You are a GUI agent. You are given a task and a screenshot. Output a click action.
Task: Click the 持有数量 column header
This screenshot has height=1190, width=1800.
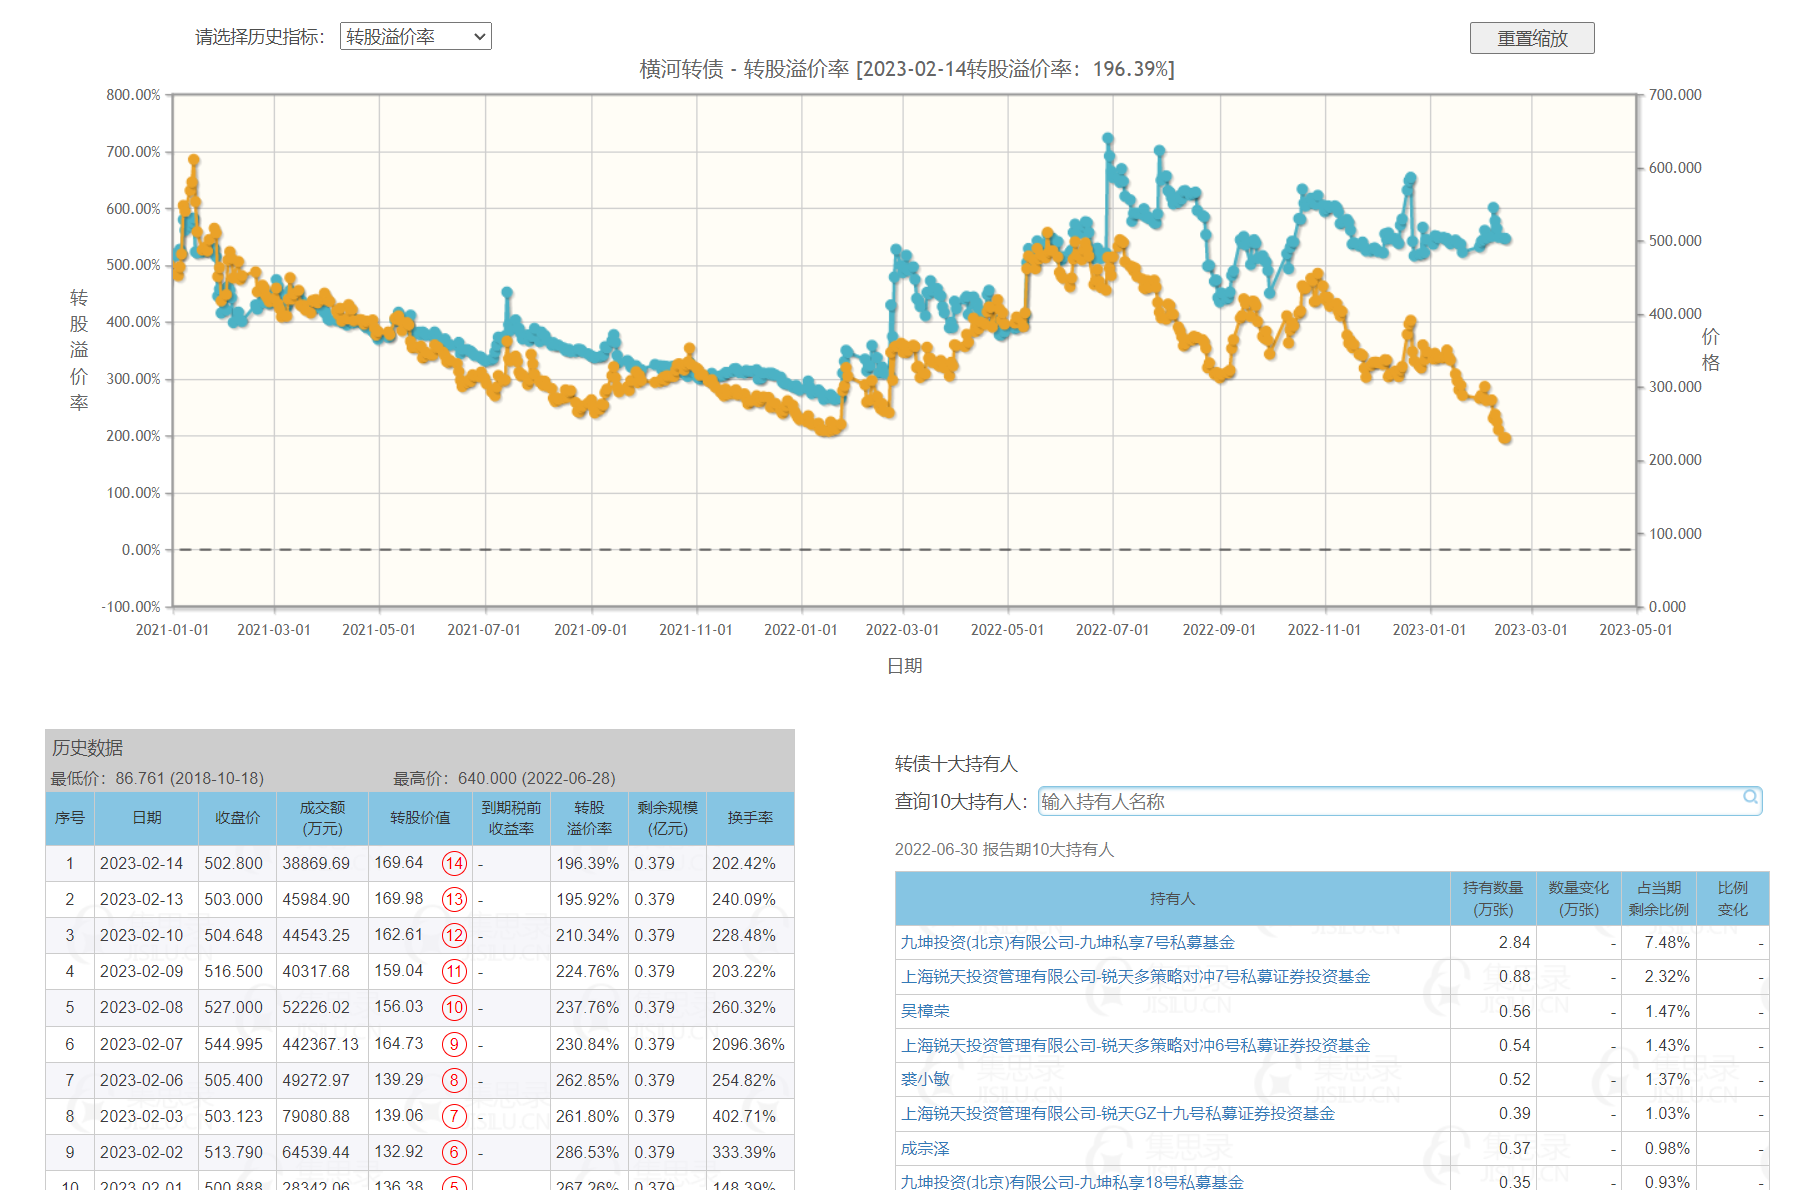tap(1492, 898)
